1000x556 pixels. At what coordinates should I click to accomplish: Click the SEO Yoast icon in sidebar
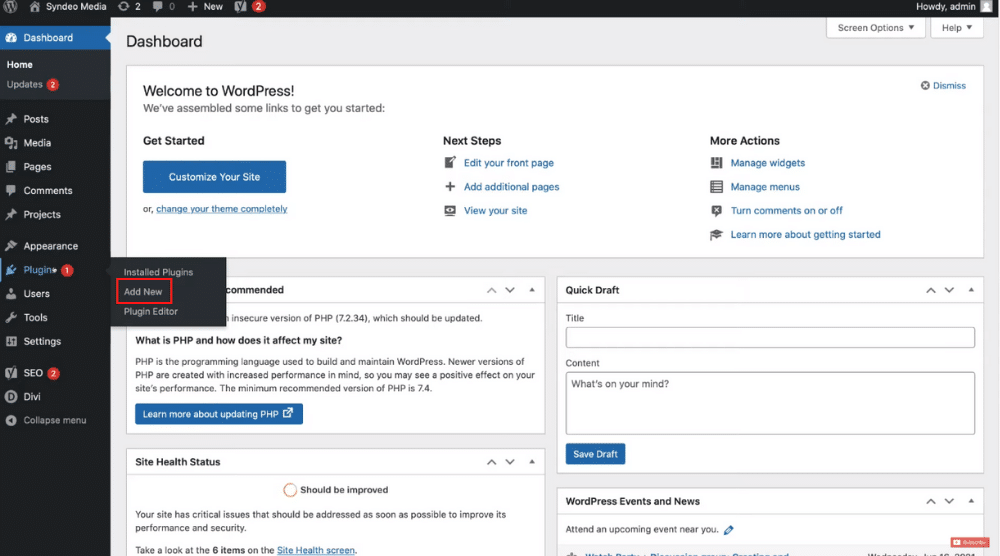coord(11,373)
